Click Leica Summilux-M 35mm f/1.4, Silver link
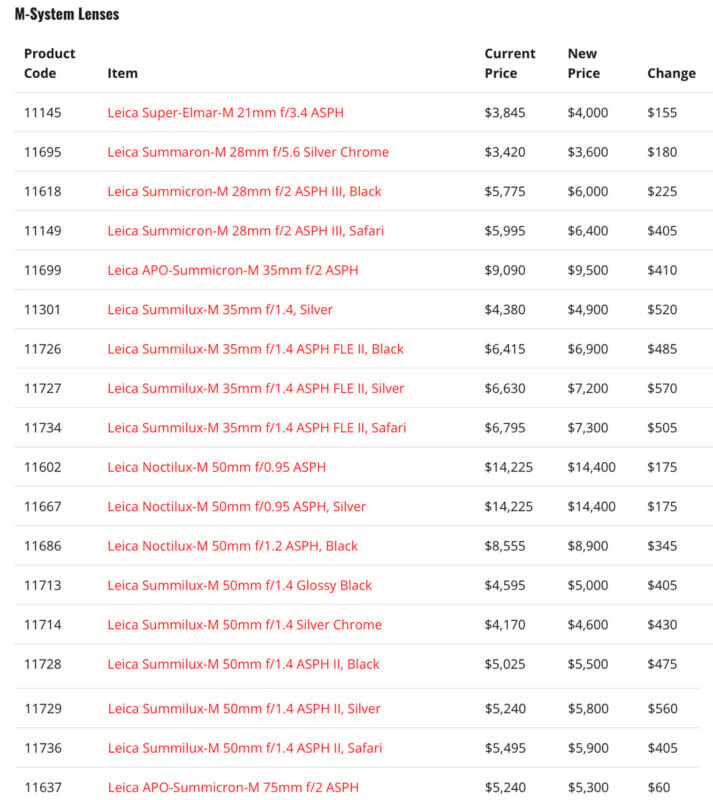Viewport: 713px width, 800px height. 220,309
